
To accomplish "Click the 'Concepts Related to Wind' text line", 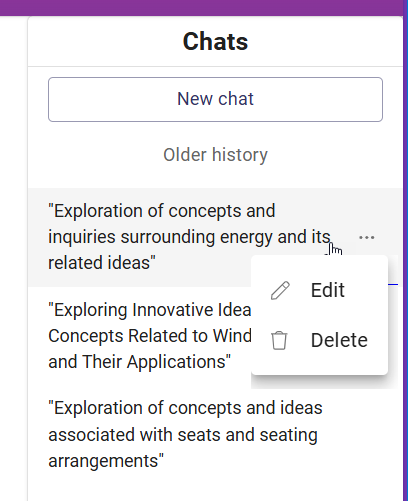I will (150, 336).
